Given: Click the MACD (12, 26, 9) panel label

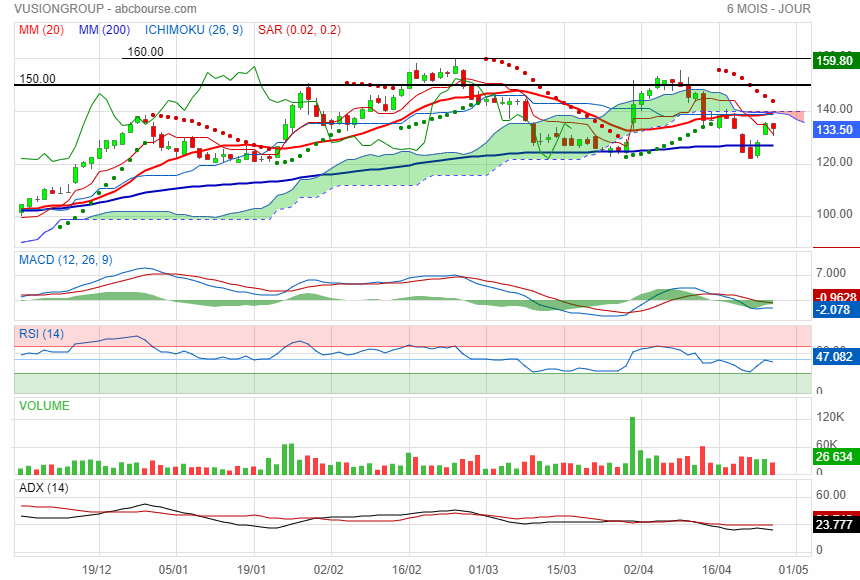Looking at the screenshot, I should pos(65,260).
